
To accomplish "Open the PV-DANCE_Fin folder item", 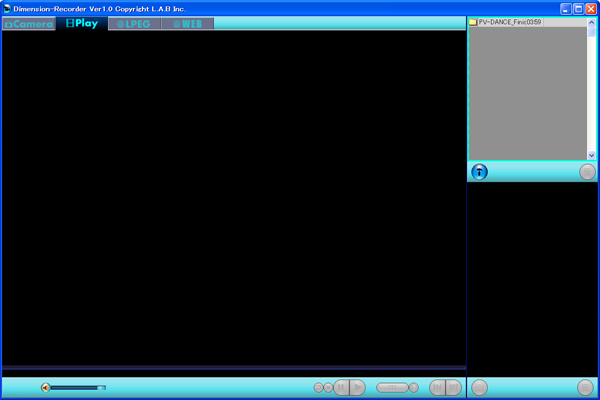I will pos(510,22).
